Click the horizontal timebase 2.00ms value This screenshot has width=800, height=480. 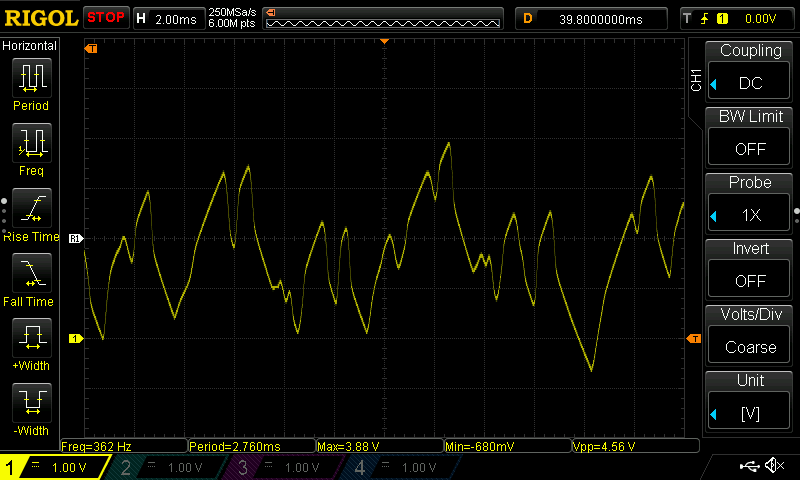click(176, 19)
